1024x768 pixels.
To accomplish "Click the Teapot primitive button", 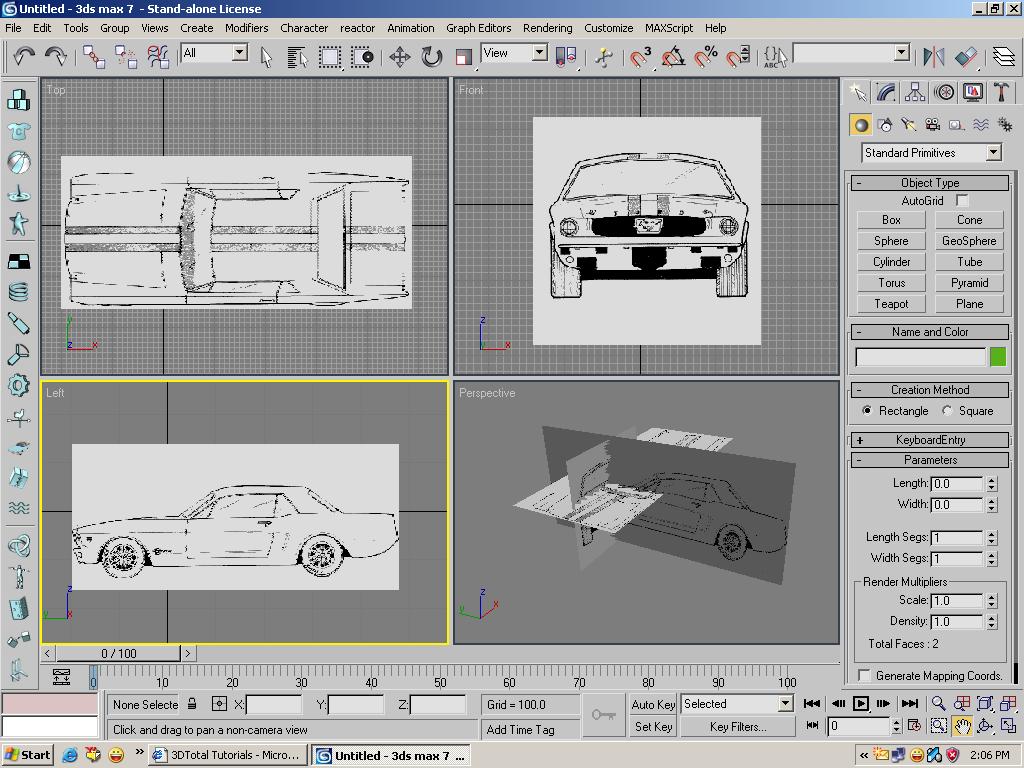I will tap(891, 304).
